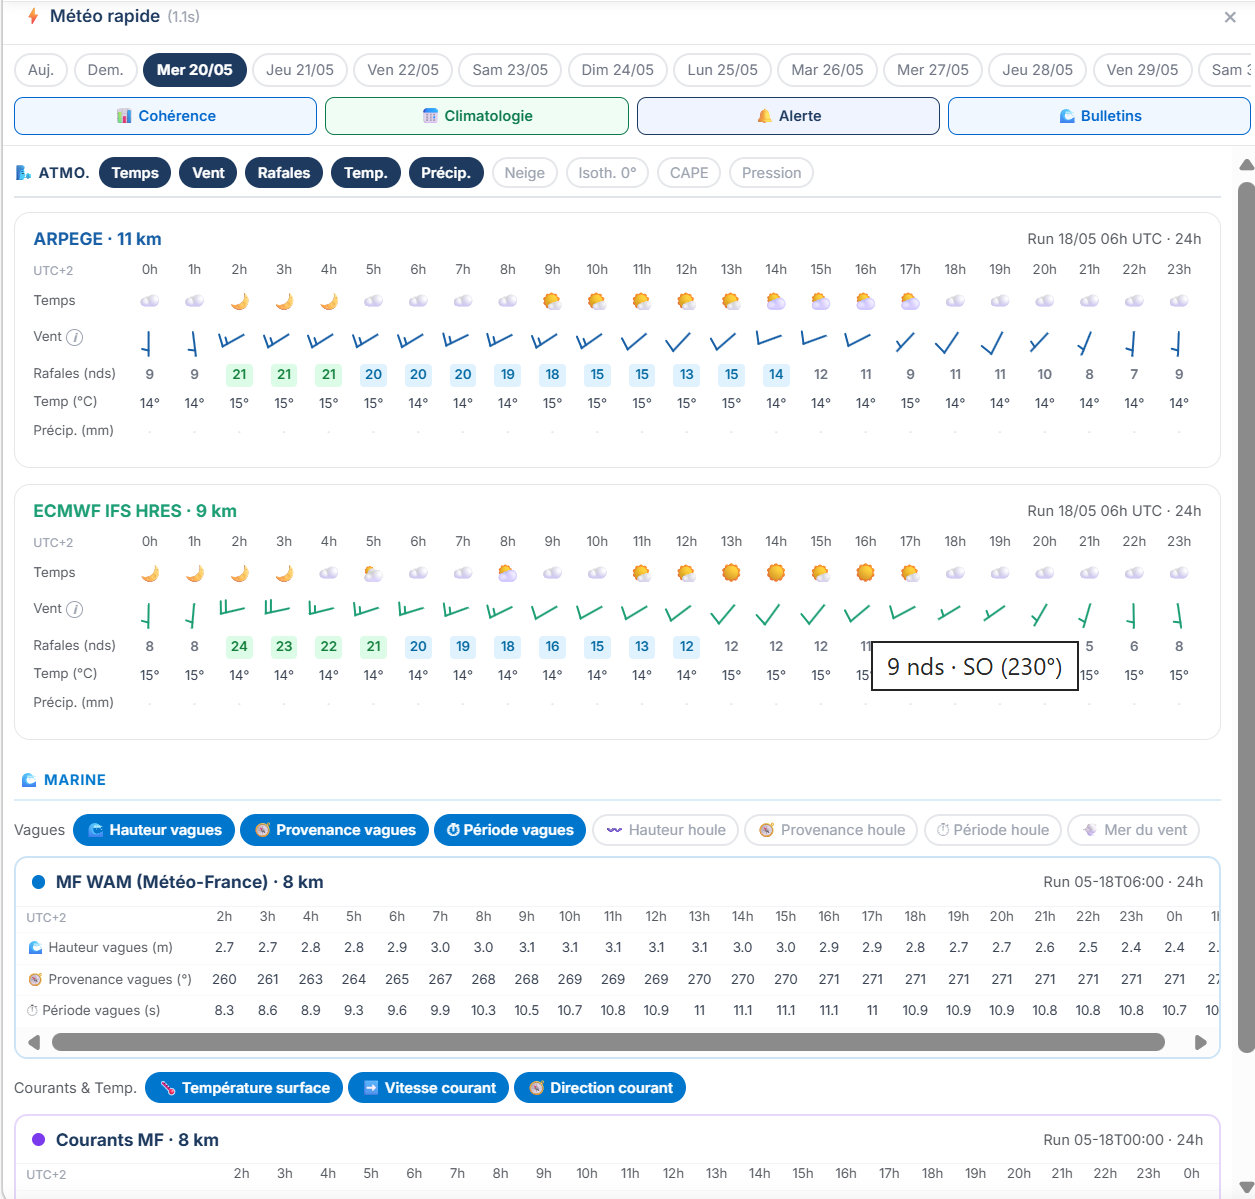Viewport: 1255px width, 1199px height.
Task: Open the Climatologie button
Action: click(477, 116)
